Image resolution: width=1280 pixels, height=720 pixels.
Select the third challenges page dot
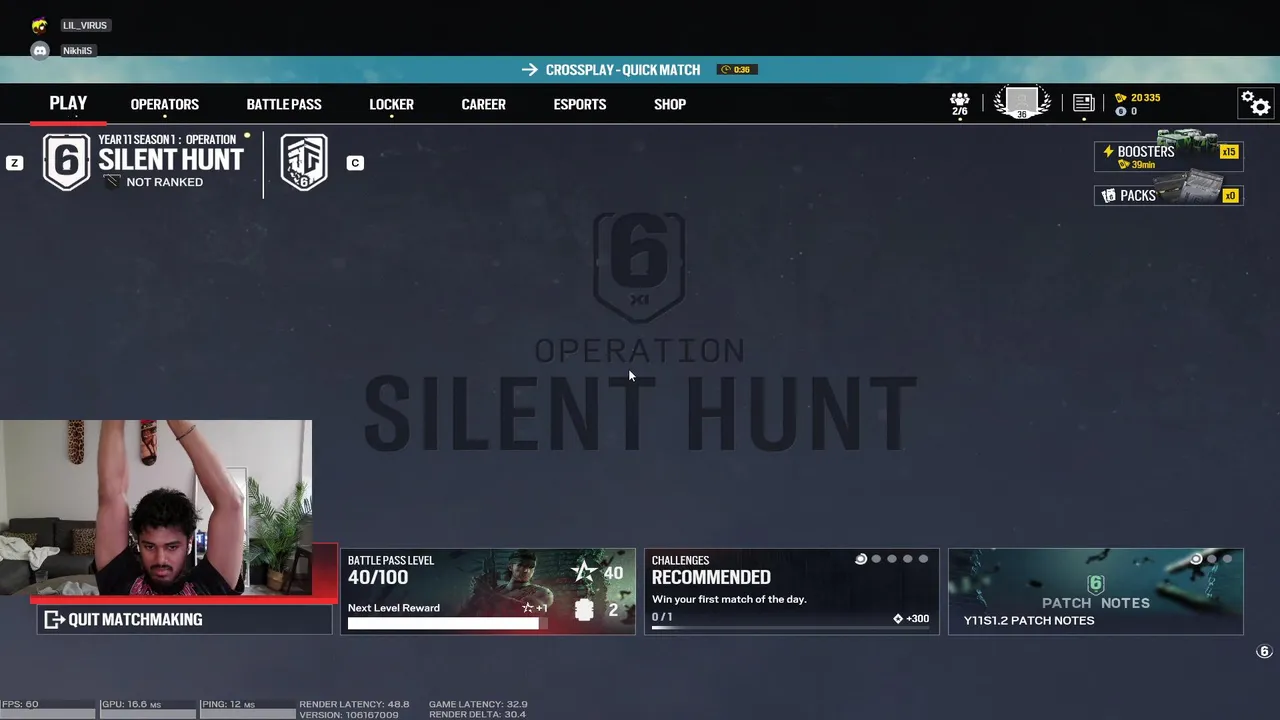[892, 559]
